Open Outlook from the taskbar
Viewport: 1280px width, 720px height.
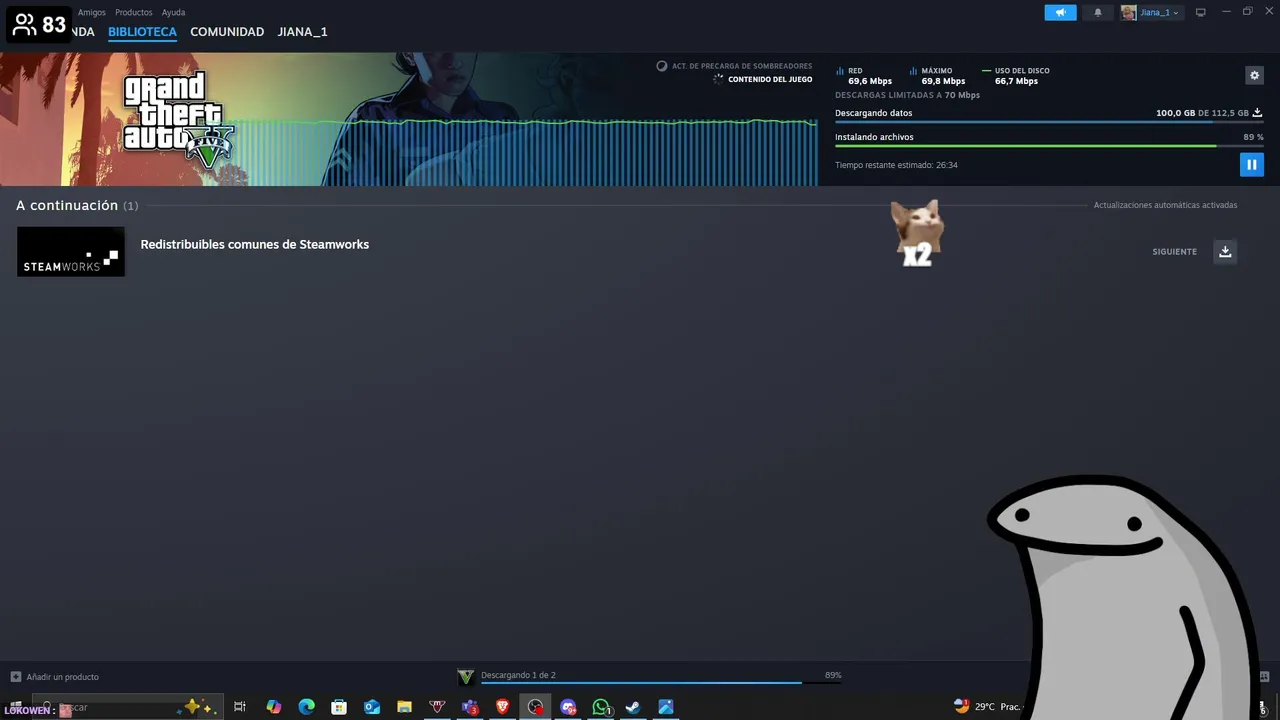pos(372,707)
